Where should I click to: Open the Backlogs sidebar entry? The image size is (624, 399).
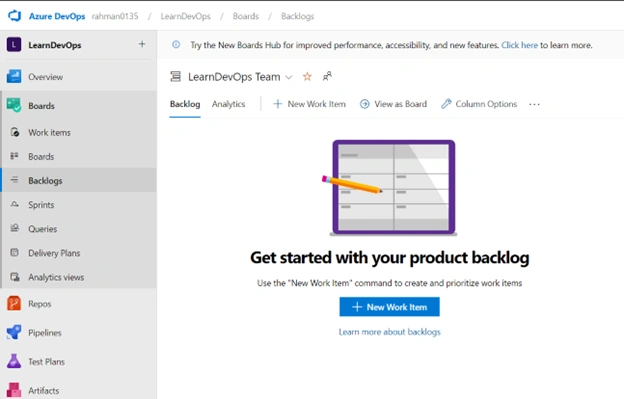click(45, 181)
